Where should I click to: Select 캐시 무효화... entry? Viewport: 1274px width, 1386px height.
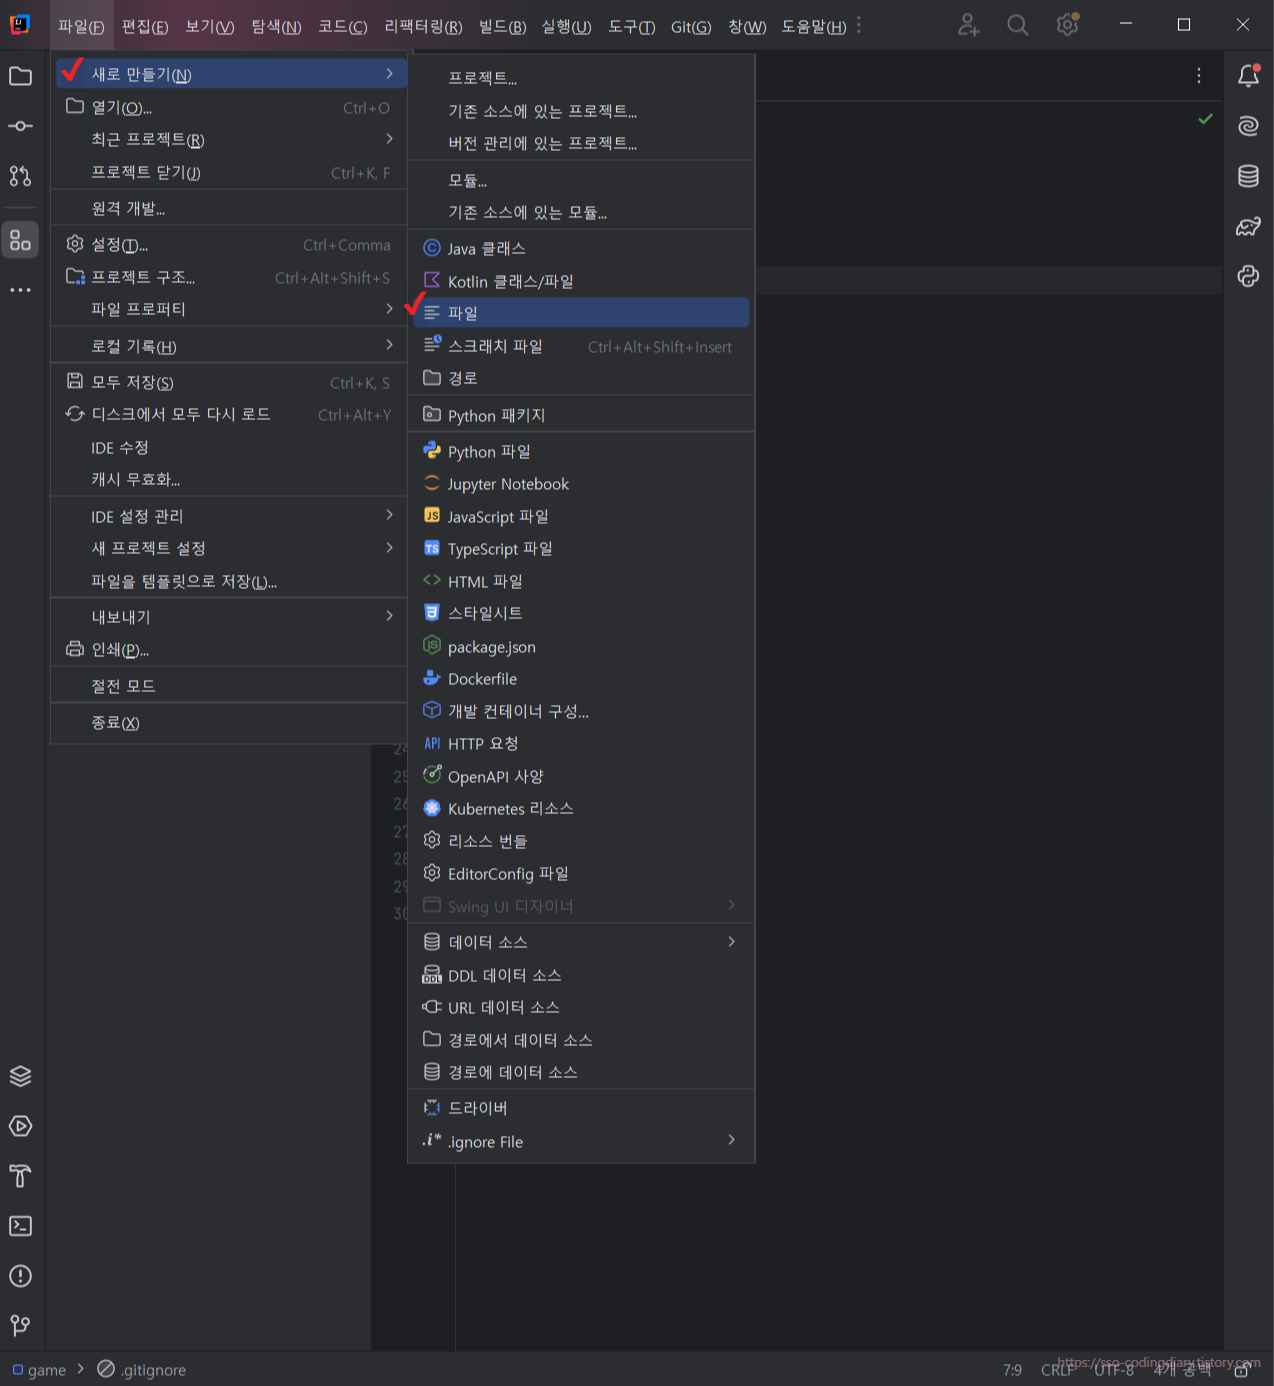231,480
